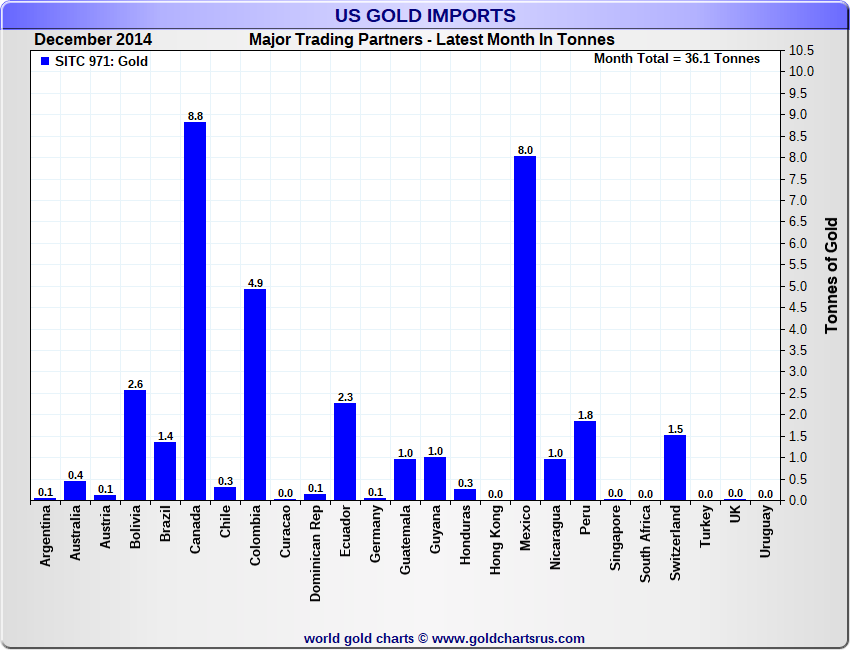Screen dimensions: 850x650
Task: Click the goldchartsrus.com footer credit
Action: pos(444,639)
